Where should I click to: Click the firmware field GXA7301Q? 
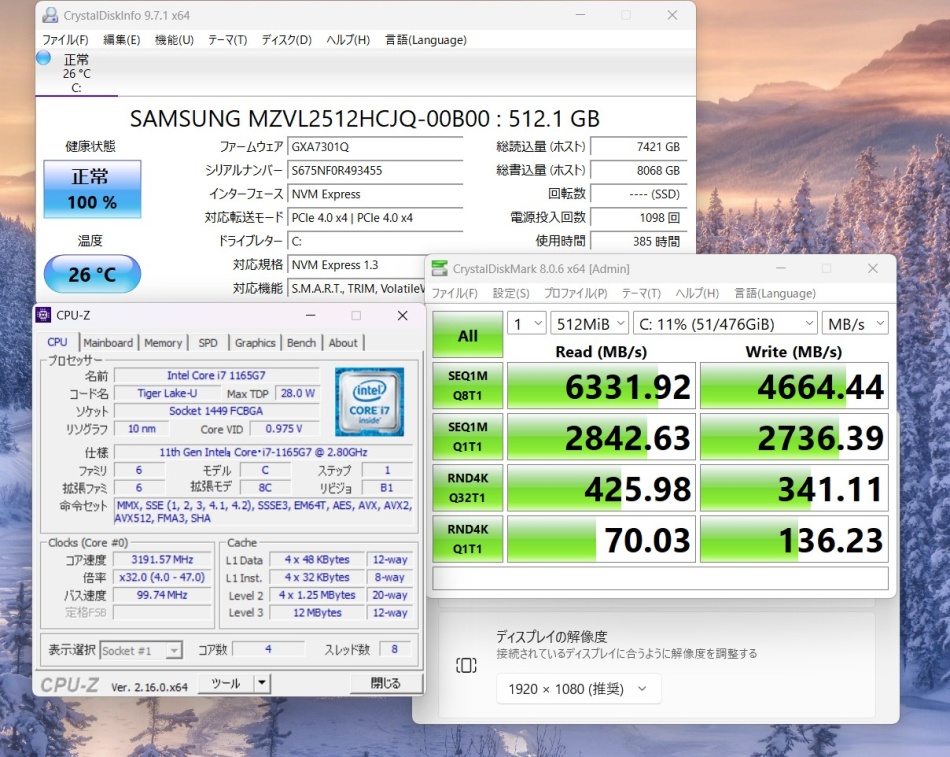tap(375, 147)
